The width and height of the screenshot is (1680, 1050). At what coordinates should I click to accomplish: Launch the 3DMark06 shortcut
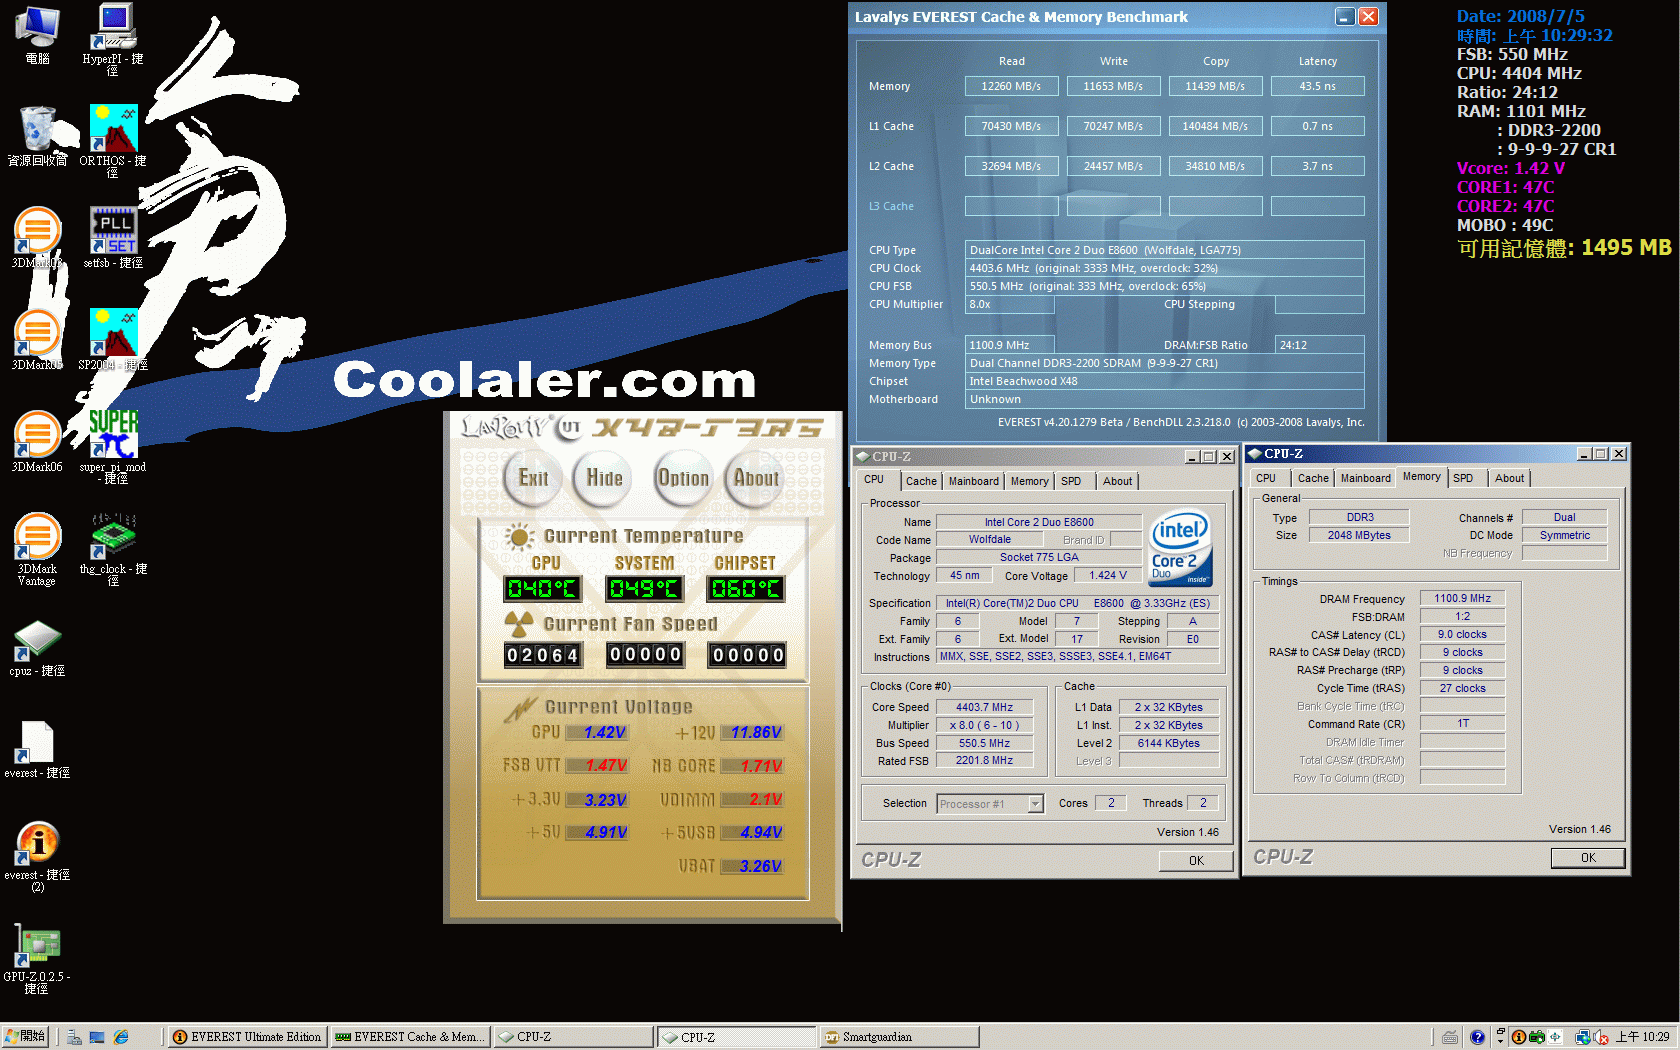click(x=37, y=437)
